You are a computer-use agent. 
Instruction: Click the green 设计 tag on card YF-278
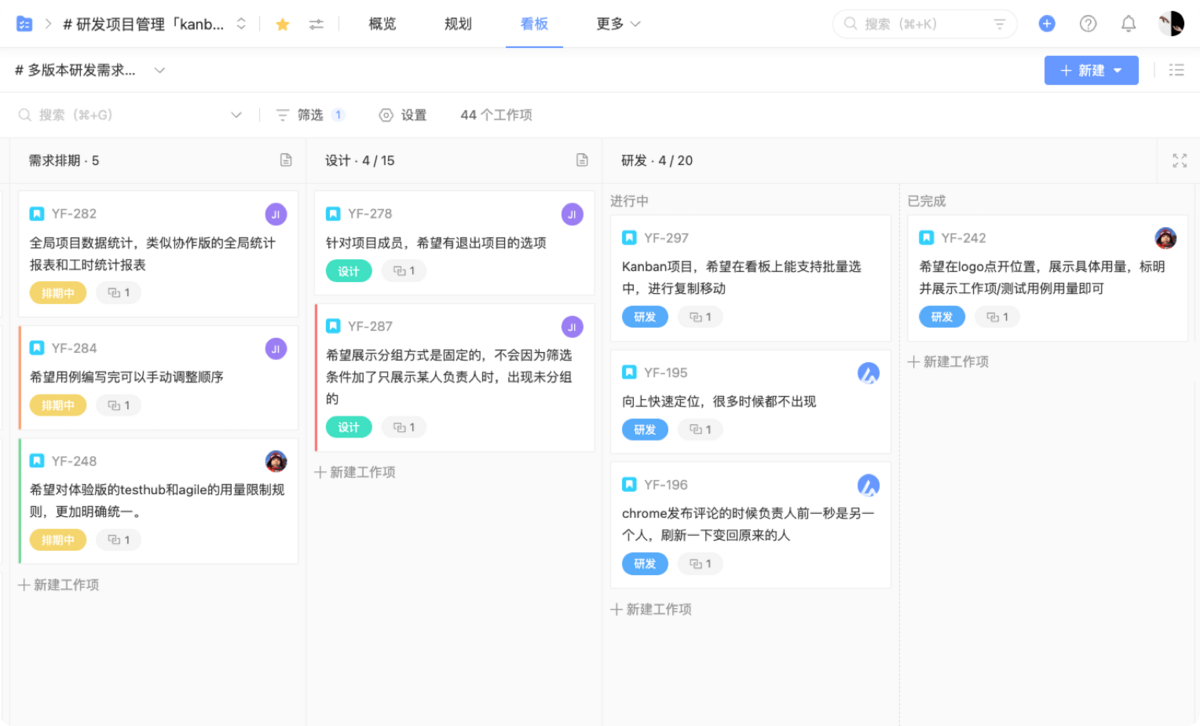348,270
